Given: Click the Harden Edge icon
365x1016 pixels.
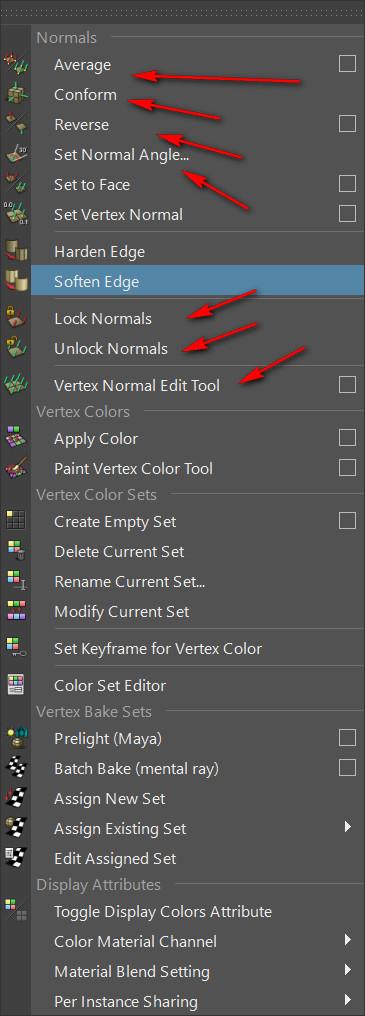Looking at the screenshot, I should point(15,251).
